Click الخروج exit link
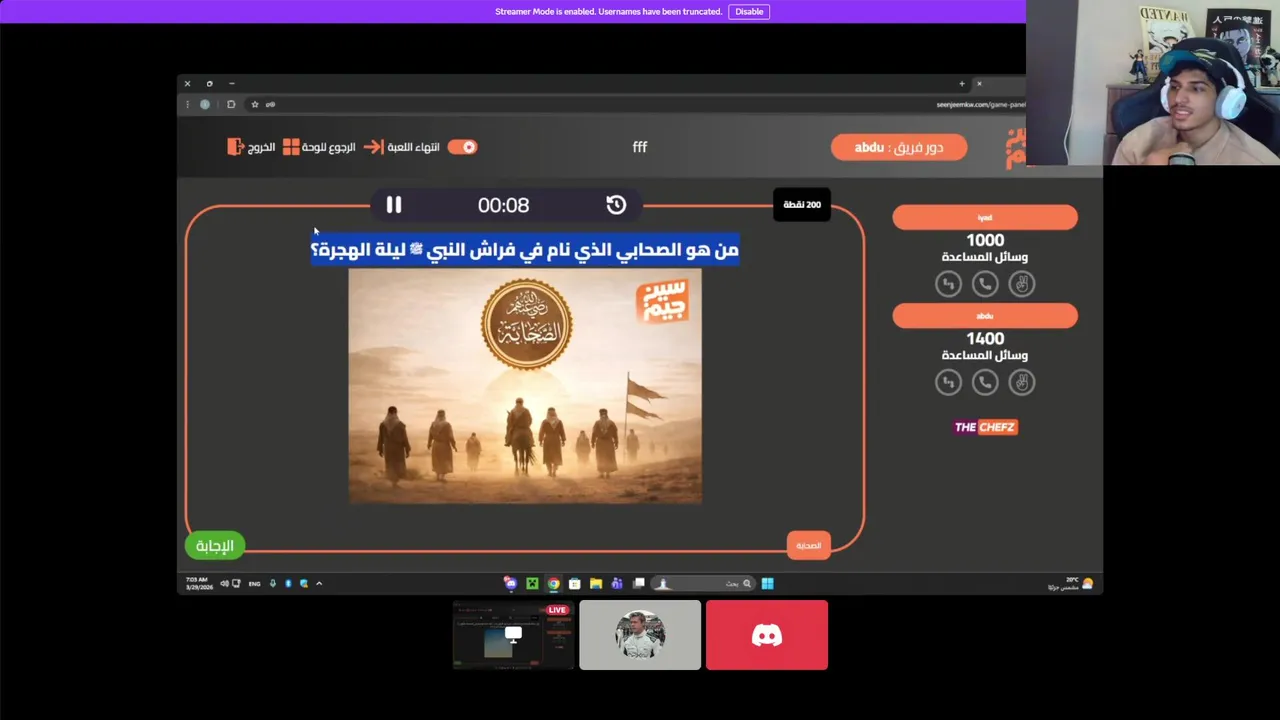The height and width of the screenshot is (720, 1280). (x=261, y=147)
